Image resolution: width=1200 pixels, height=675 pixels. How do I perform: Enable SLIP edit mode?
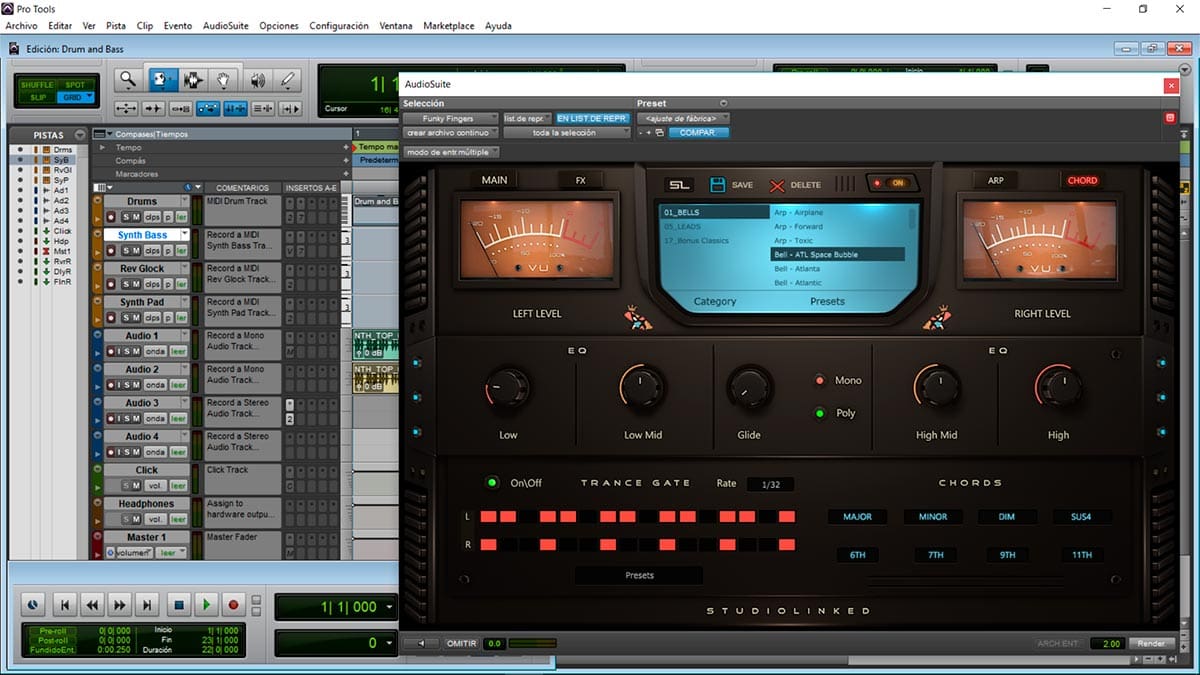click(x=38, y=97)
